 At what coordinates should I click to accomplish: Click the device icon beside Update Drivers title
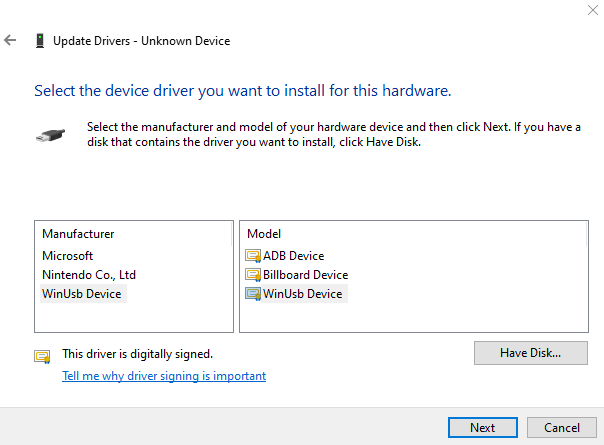pos(40,40)
